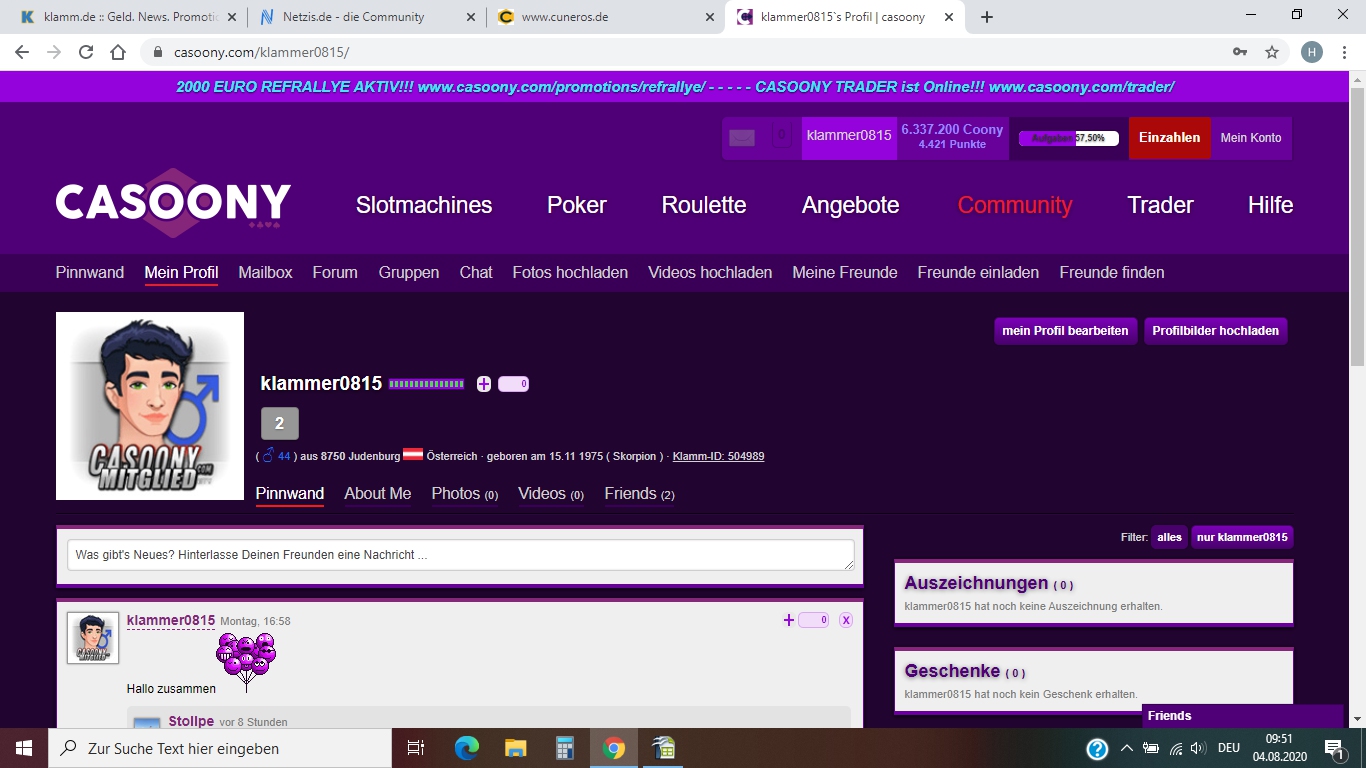Viewport: 1366px width, 768px height.
Task: Open the Chrome profile avatar H
Action: [1311, 52]
